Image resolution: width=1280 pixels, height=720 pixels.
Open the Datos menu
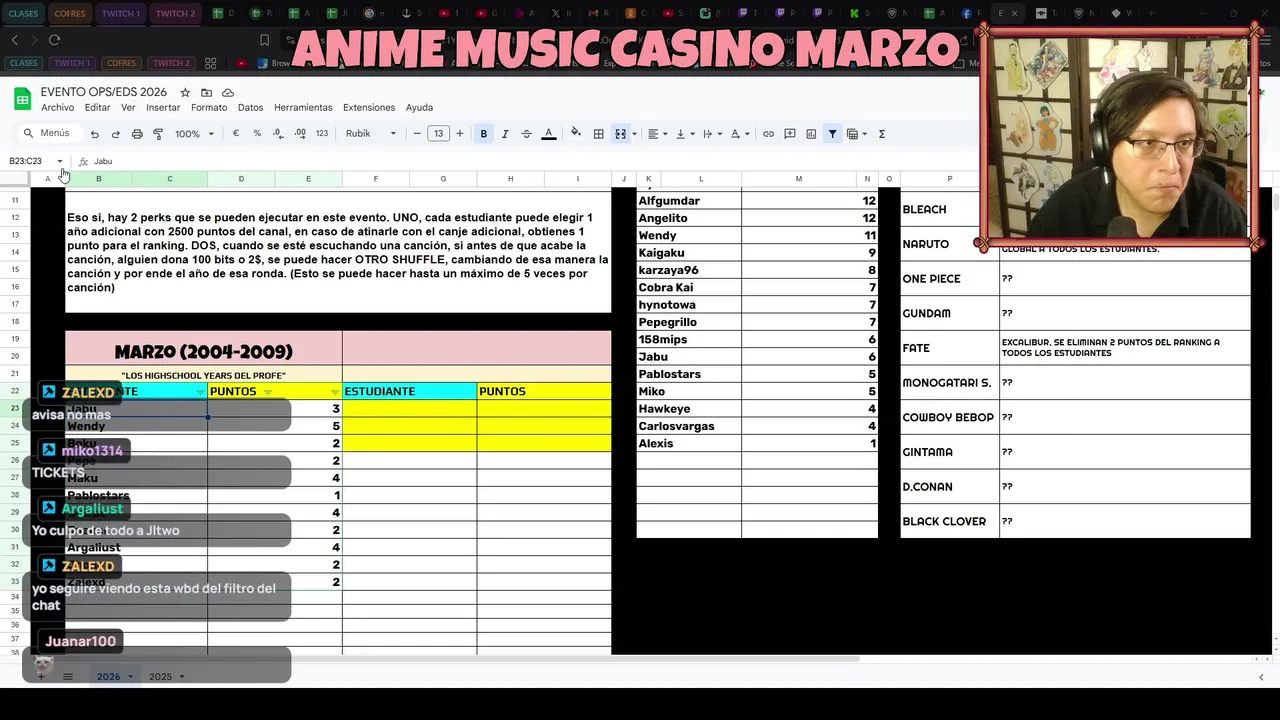coord(250,108)
